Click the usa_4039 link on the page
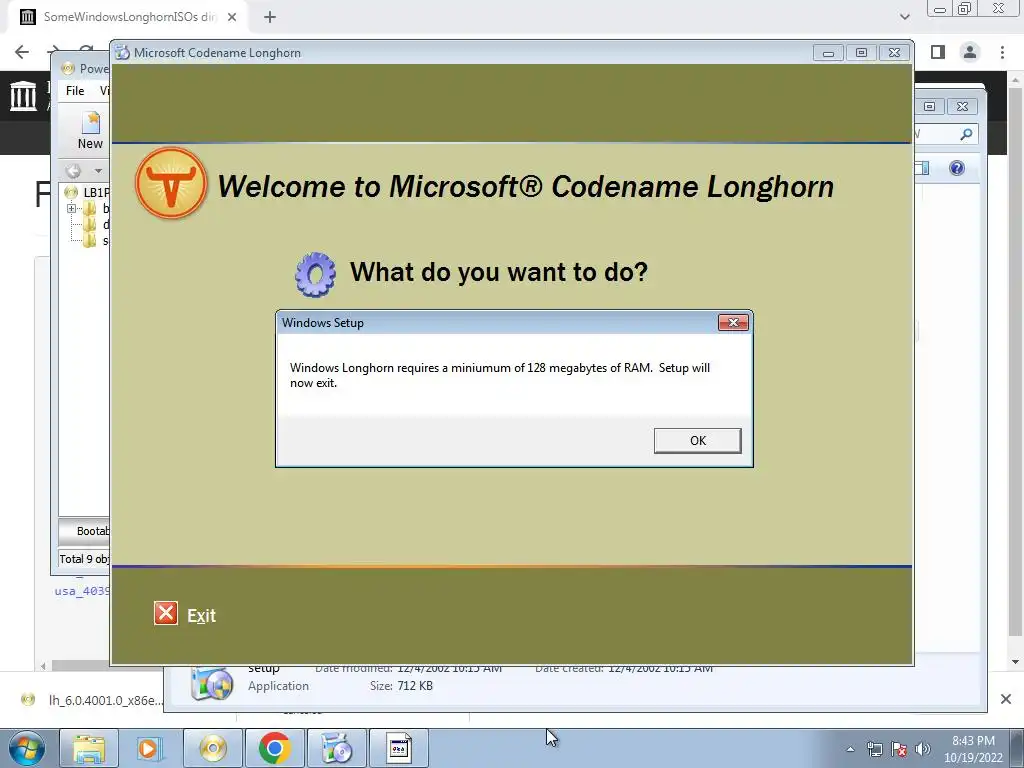The width and height of the screenshot is (1024, 768). 82,591
